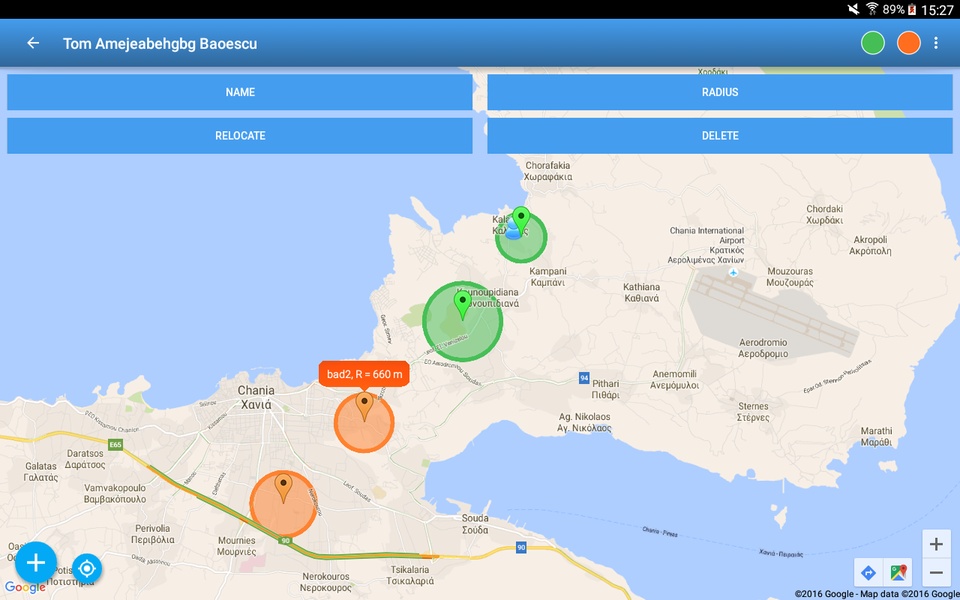Tap the road 94 shield marker

[584, 378]
